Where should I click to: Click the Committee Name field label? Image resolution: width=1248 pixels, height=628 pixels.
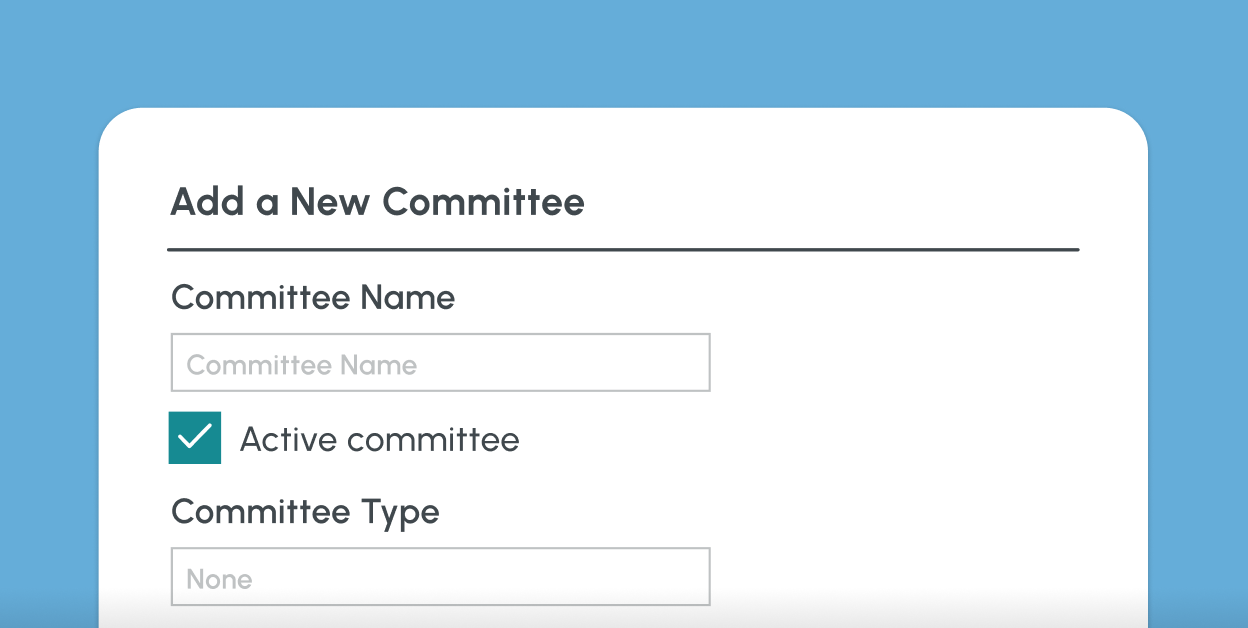pos(313,297)
